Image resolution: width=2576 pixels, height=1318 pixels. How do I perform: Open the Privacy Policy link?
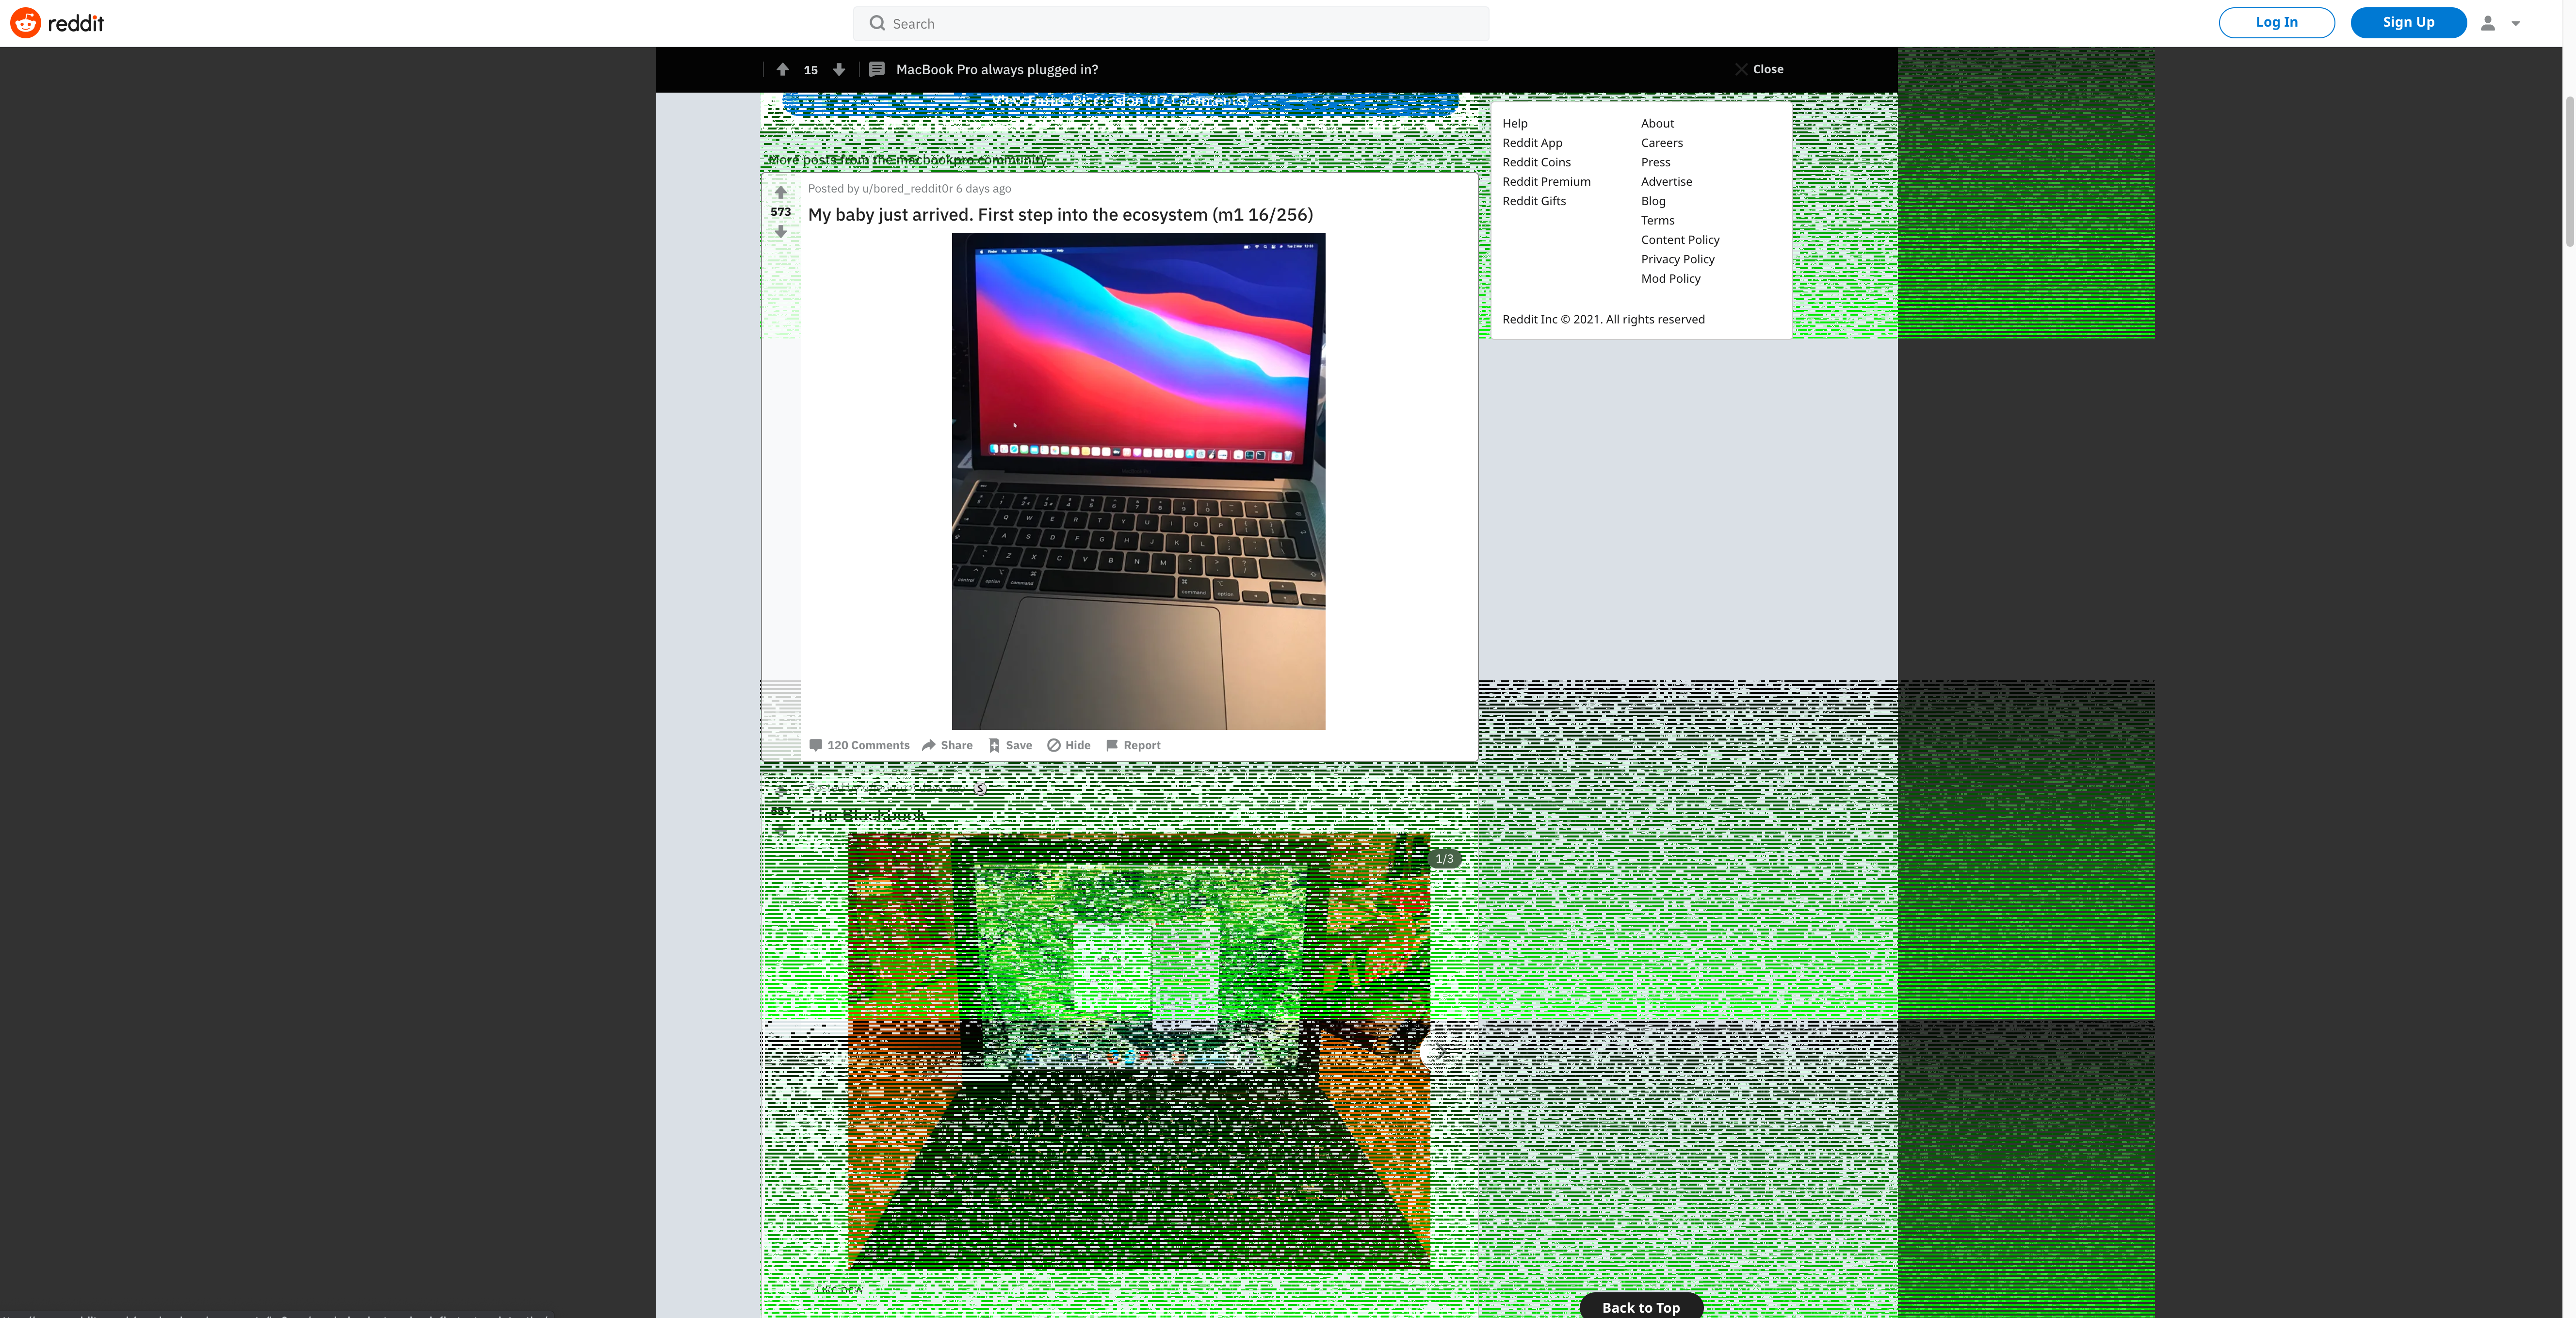tap(1677, 259)
